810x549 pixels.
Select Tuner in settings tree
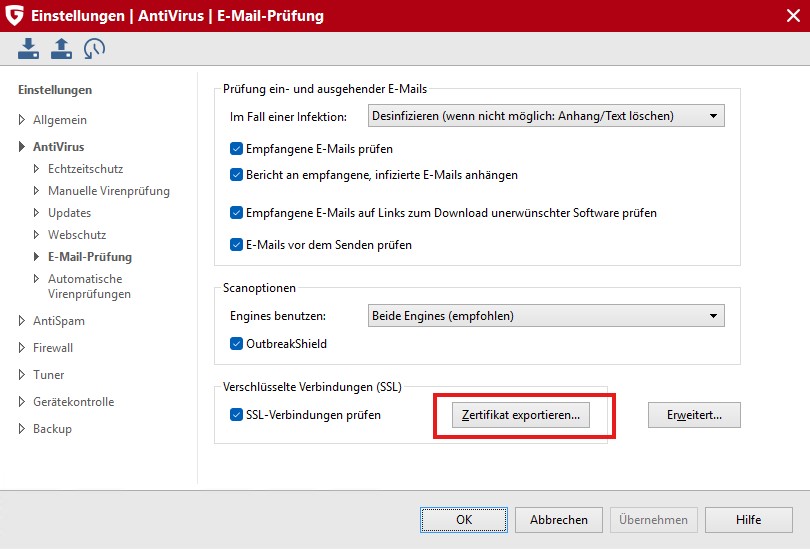tap(49, 374)
